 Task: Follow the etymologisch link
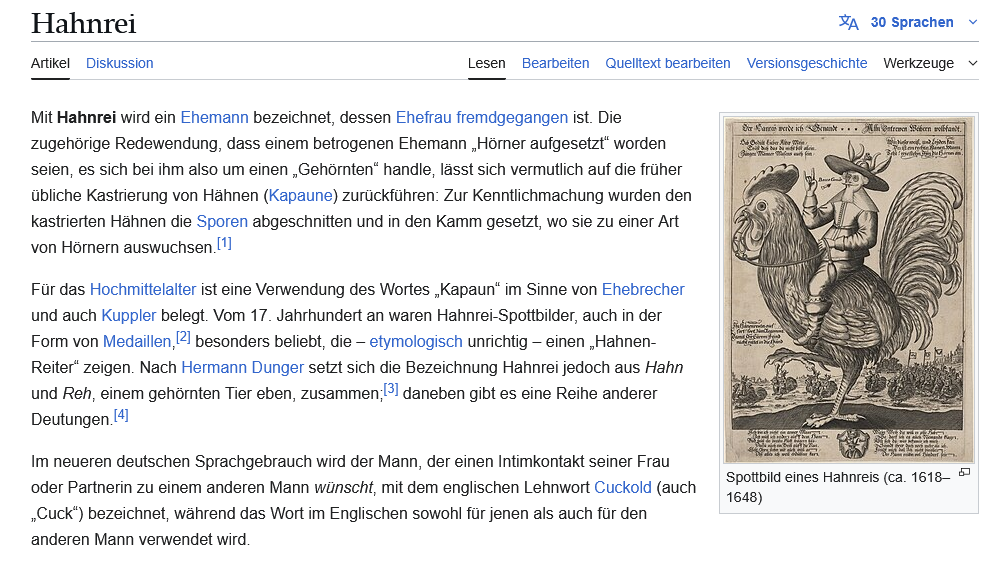[415, 342]
